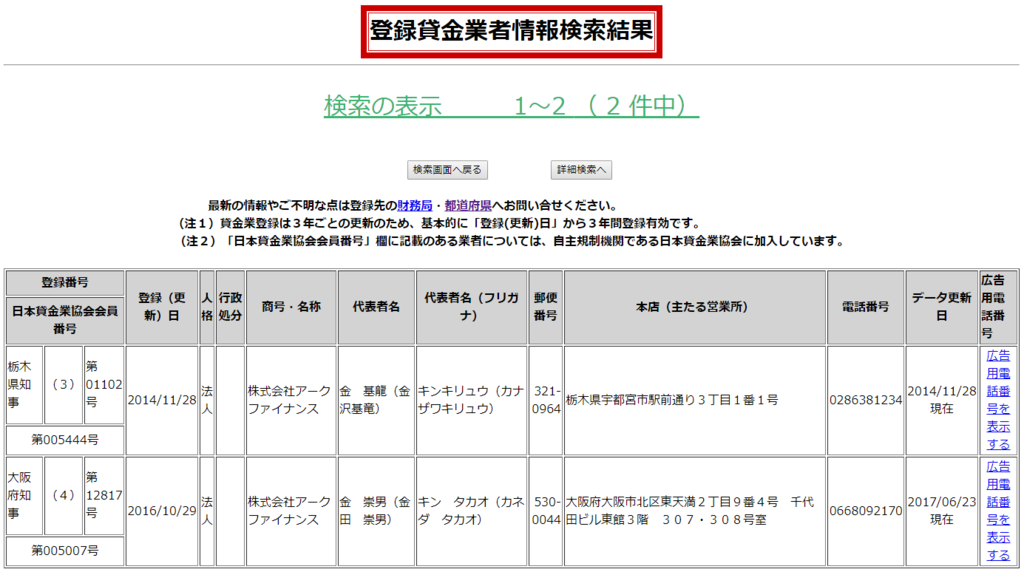Click the 第005444号 member number cell
The height and width of the screenshot is (572, 1024).
65,440
